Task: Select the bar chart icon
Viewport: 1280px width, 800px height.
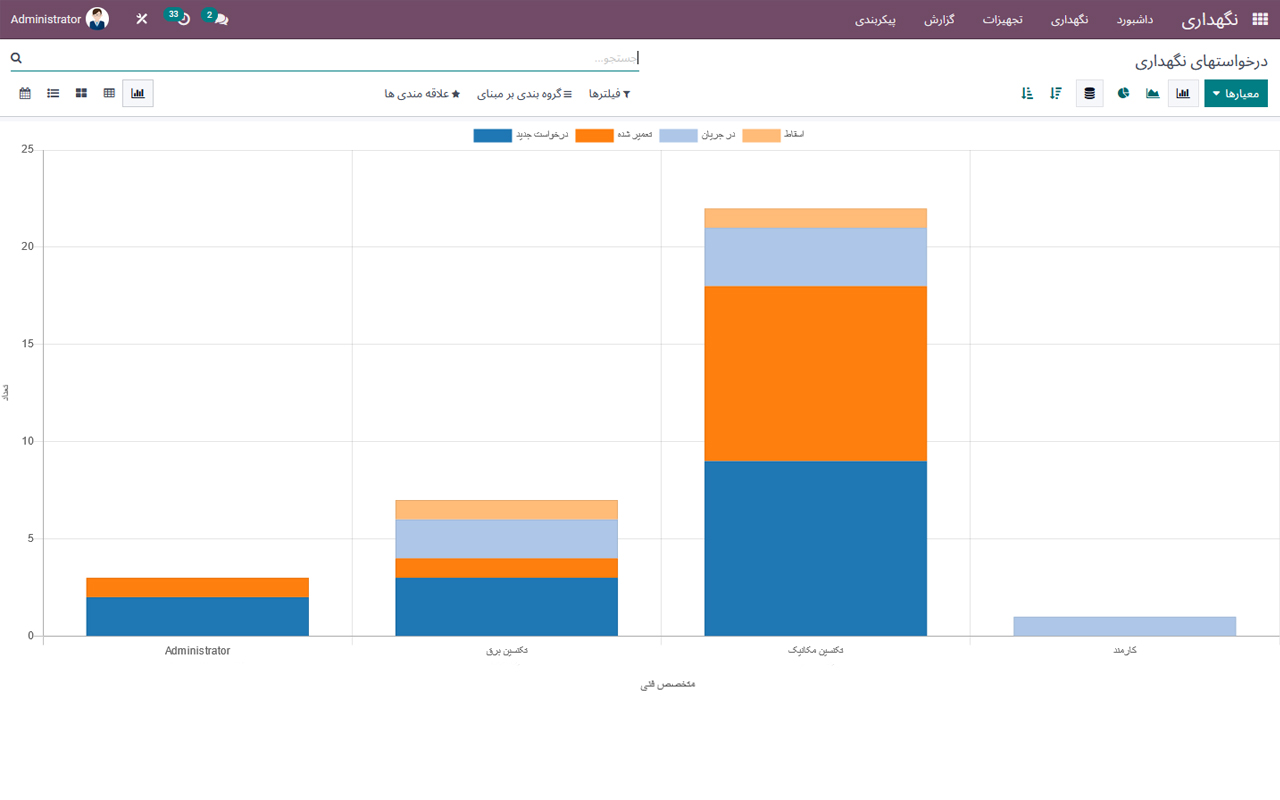Action: tap(1183, 93)
